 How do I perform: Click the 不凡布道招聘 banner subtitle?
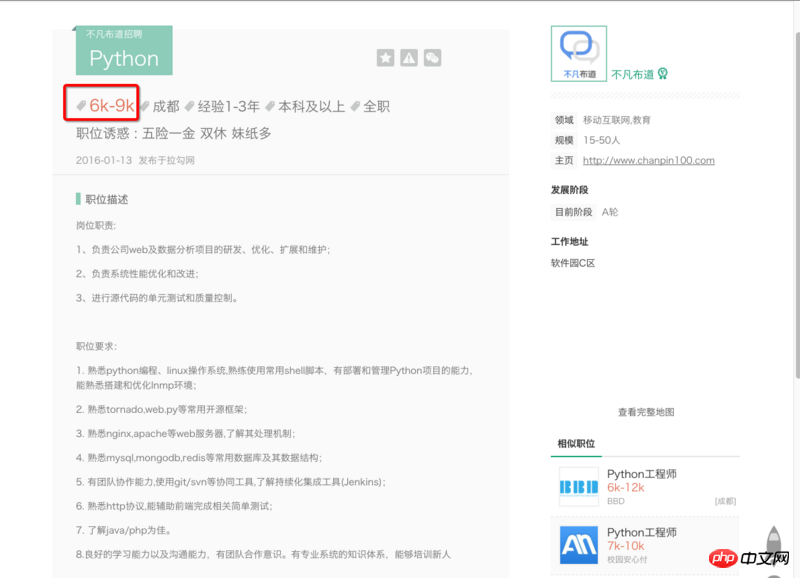coord(114,34)
